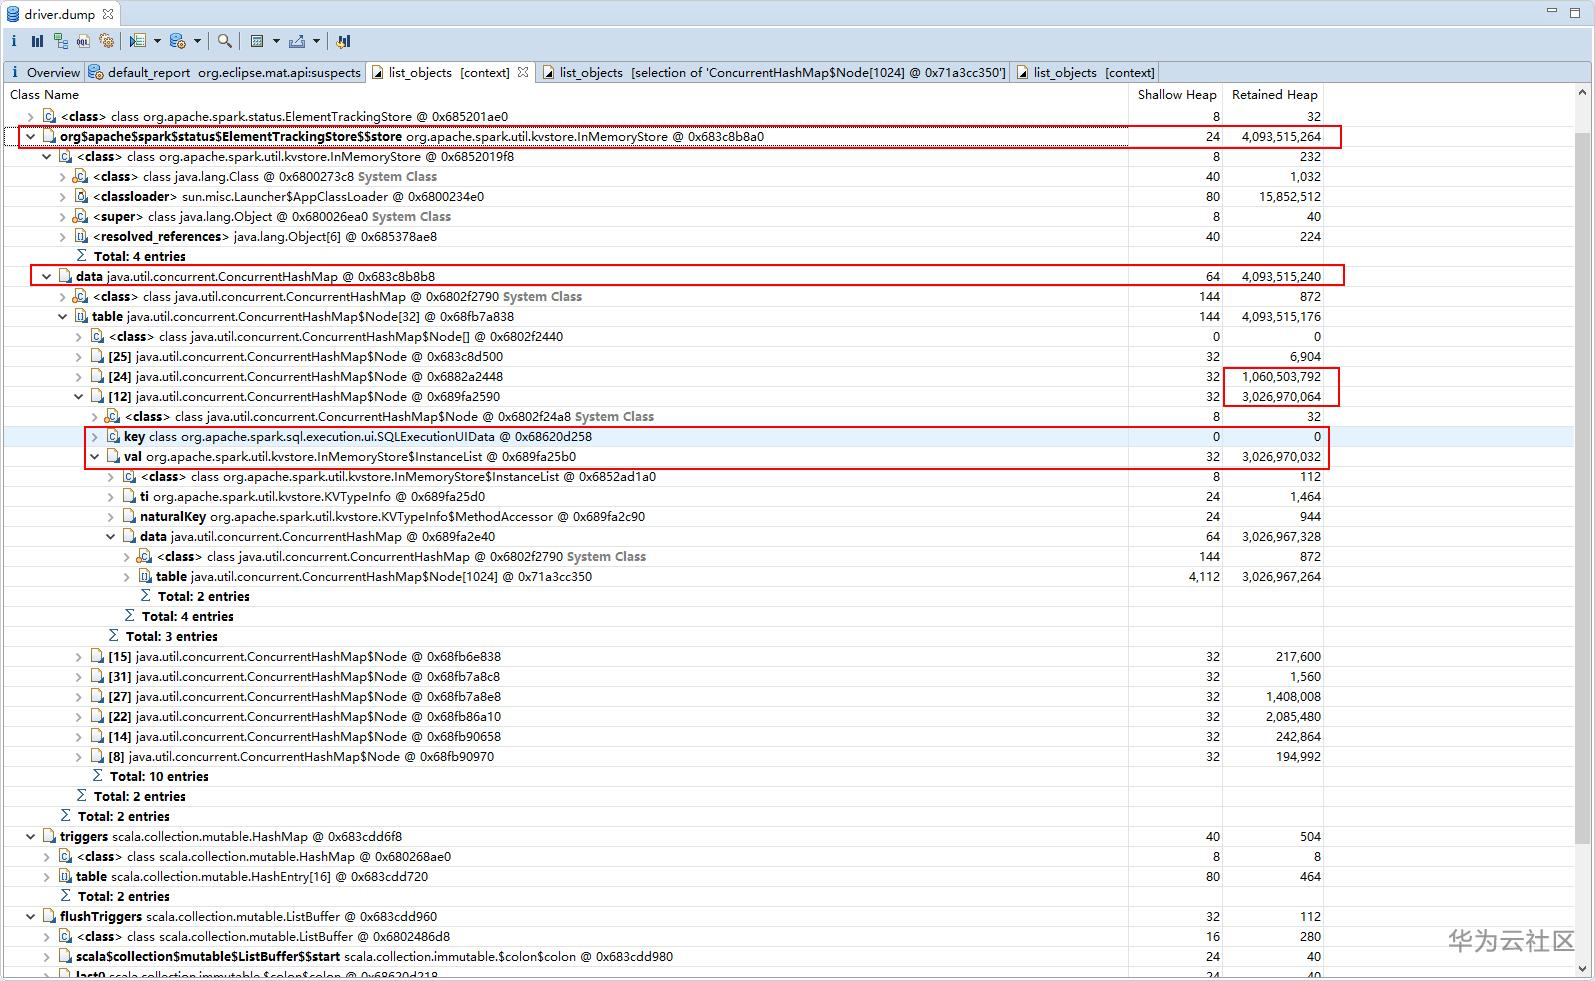Viewport: 1595px width, 981px height.
Task: Click the compare tables icon in the toolbar
Action: tap(343, 41)
